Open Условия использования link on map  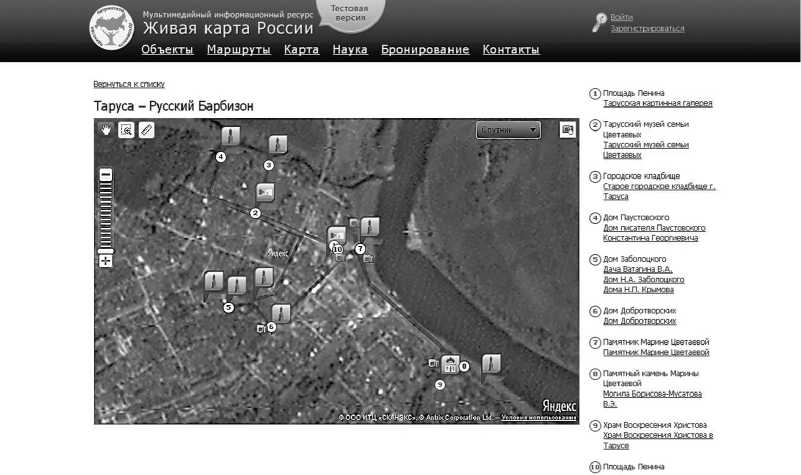(538, 418)
